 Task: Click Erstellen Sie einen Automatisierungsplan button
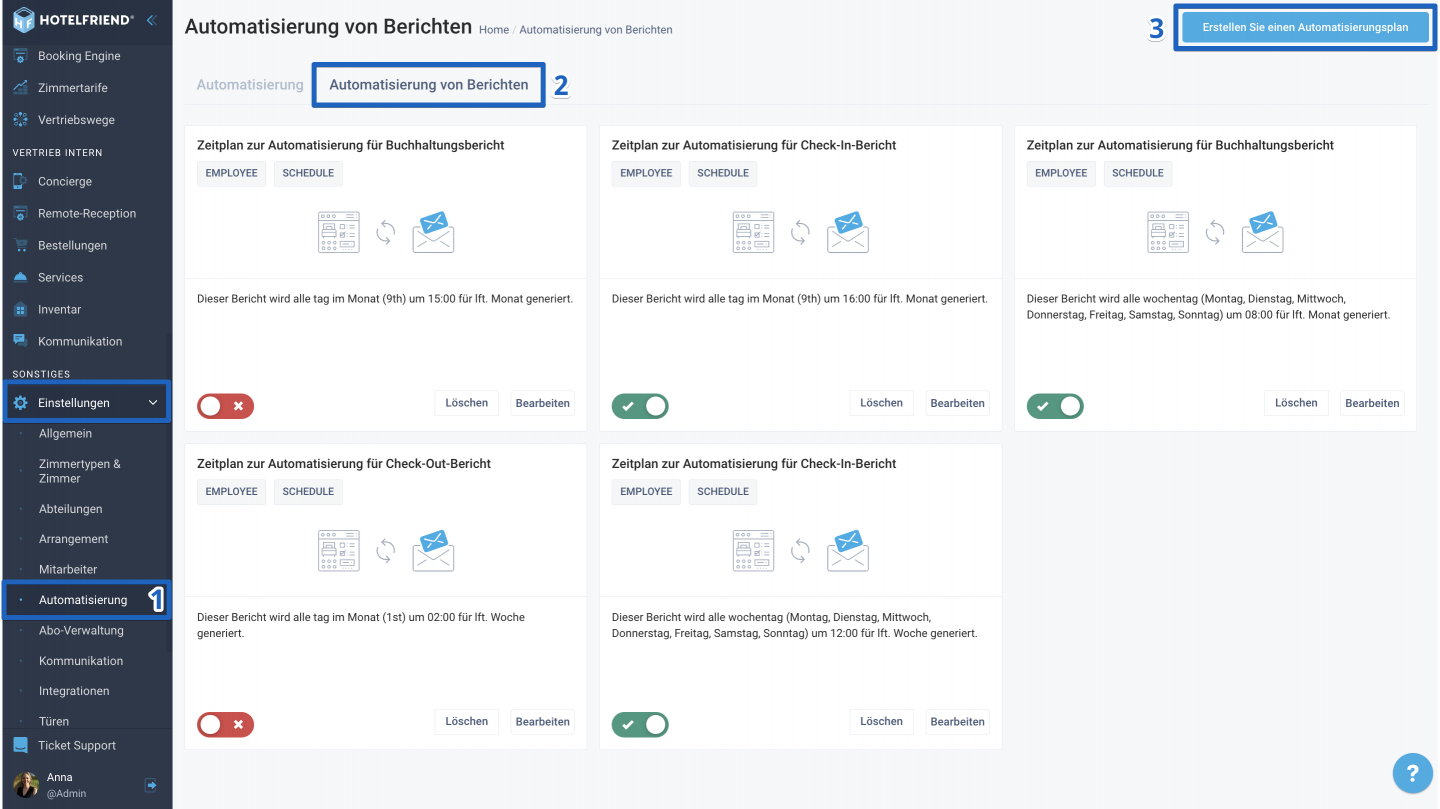coord(1305,28)
